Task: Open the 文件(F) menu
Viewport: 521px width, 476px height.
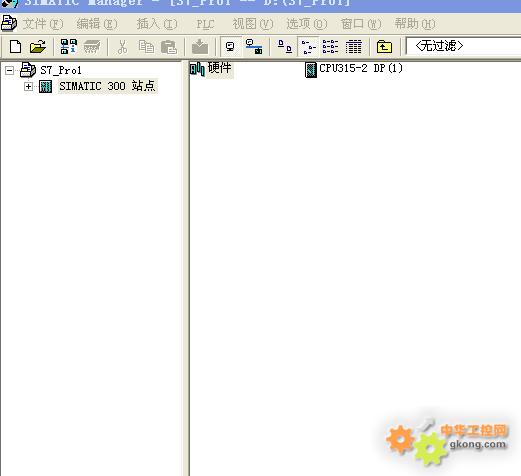Action: [x=43, y=24]
